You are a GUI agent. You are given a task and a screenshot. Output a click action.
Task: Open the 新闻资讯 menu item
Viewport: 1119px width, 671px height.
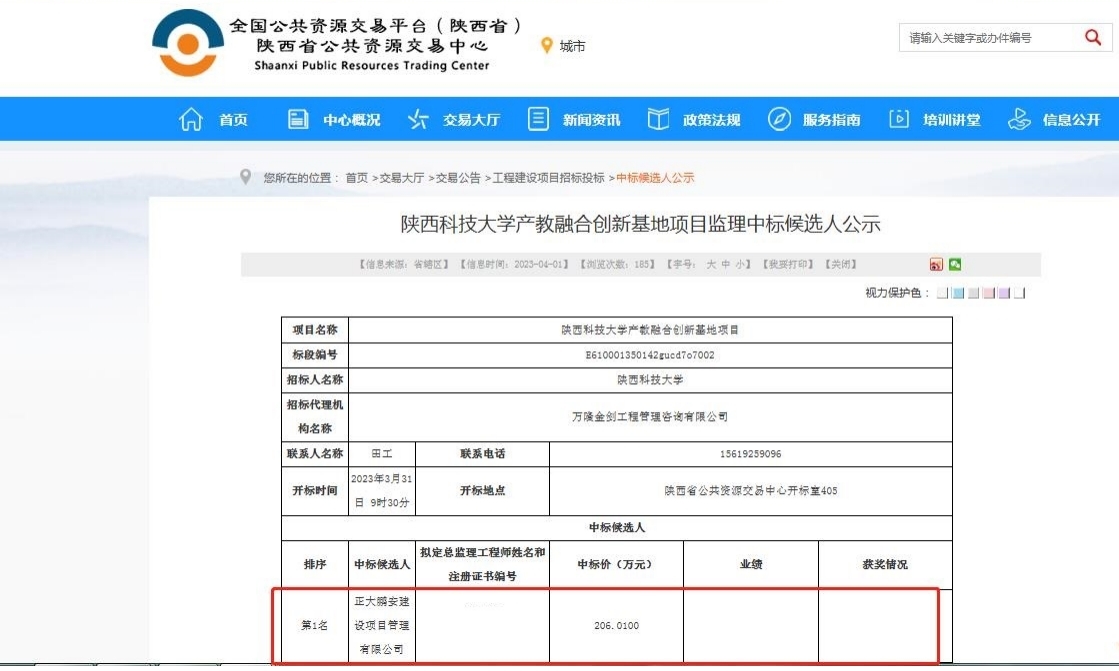pyautogui.click(x=591, y=120)
